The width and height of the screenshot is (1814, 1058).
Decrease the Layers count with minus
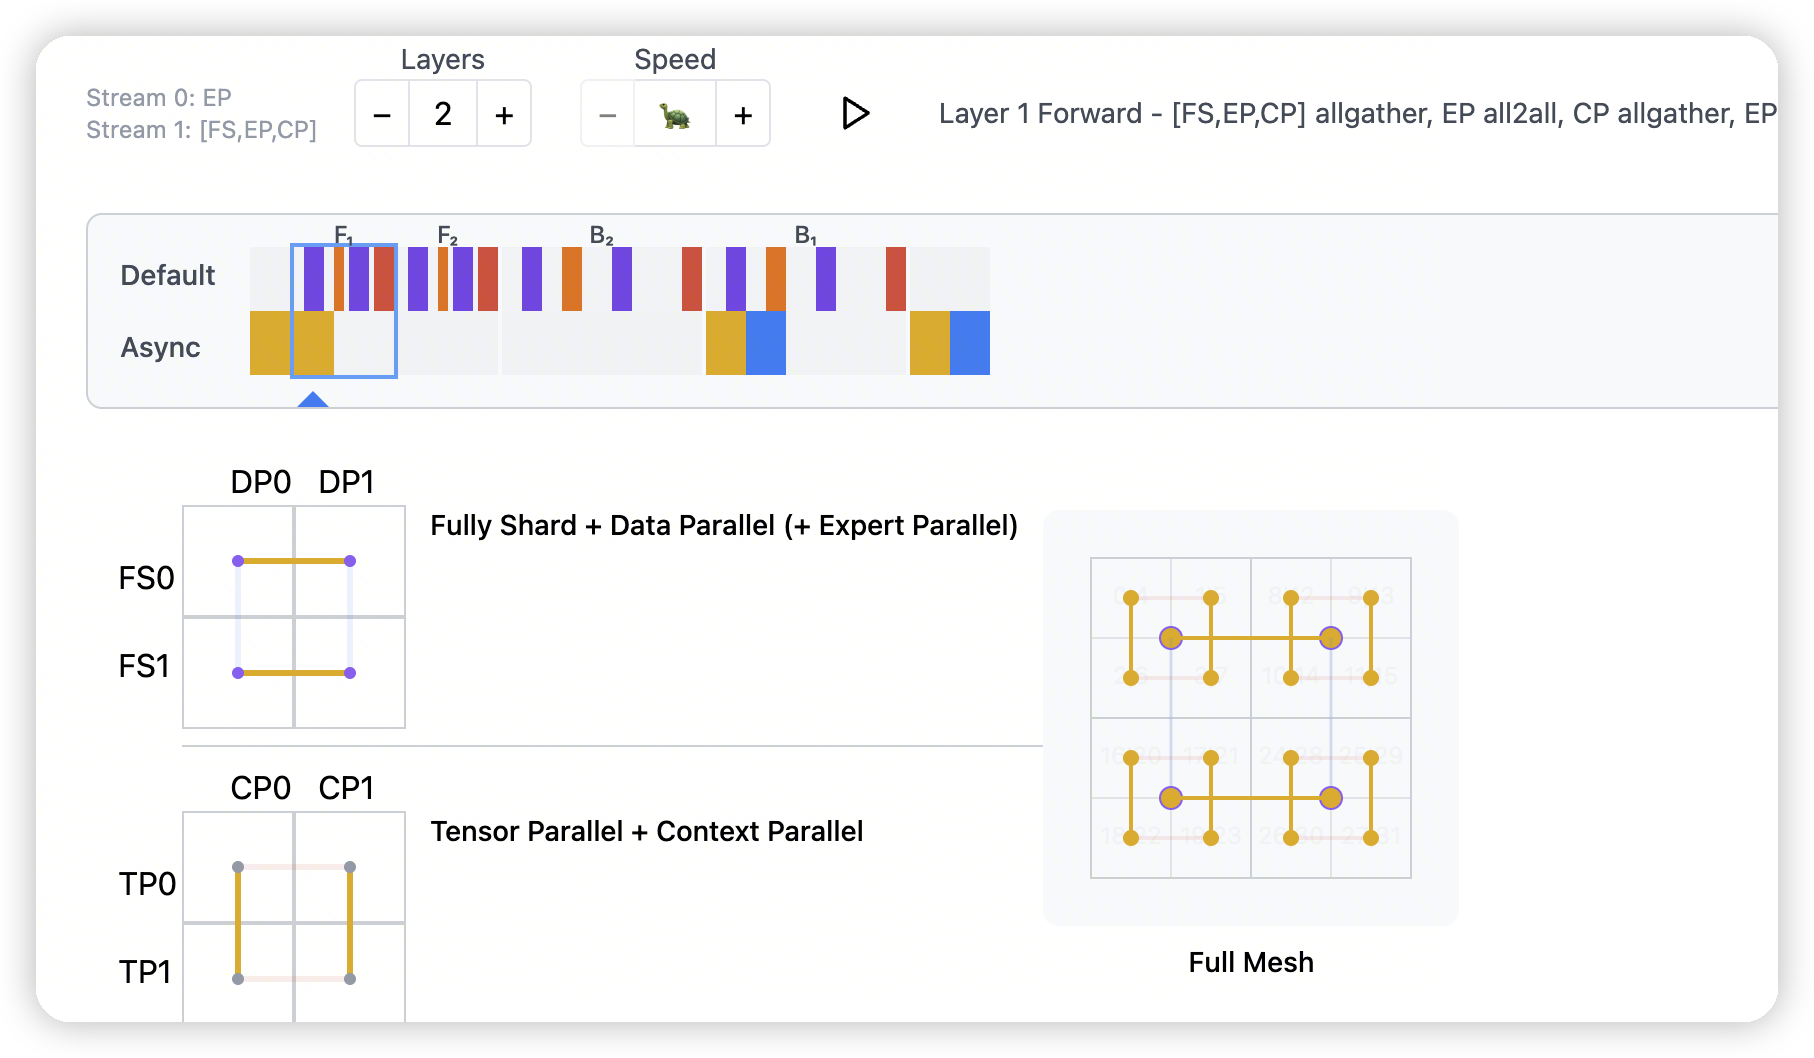(382, 115)
